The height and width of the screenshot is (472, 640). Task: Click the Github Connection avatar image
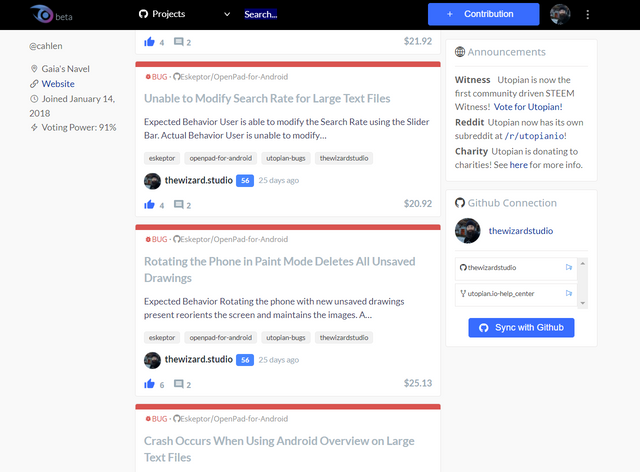(x=468, y=231)
